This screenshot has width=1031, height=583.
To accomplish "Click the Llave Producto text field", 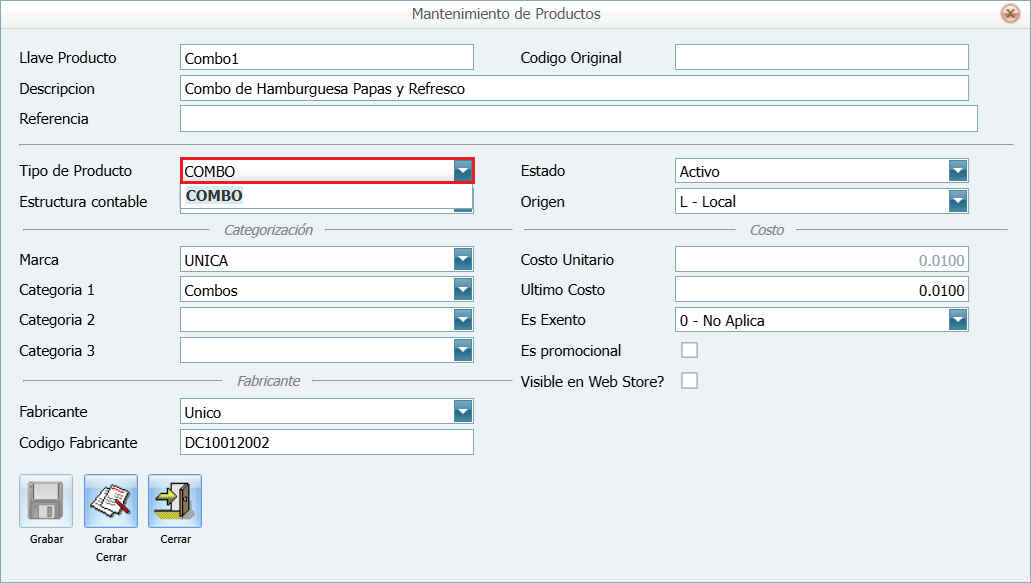I will pyautogui.click(x=326, y=58).
